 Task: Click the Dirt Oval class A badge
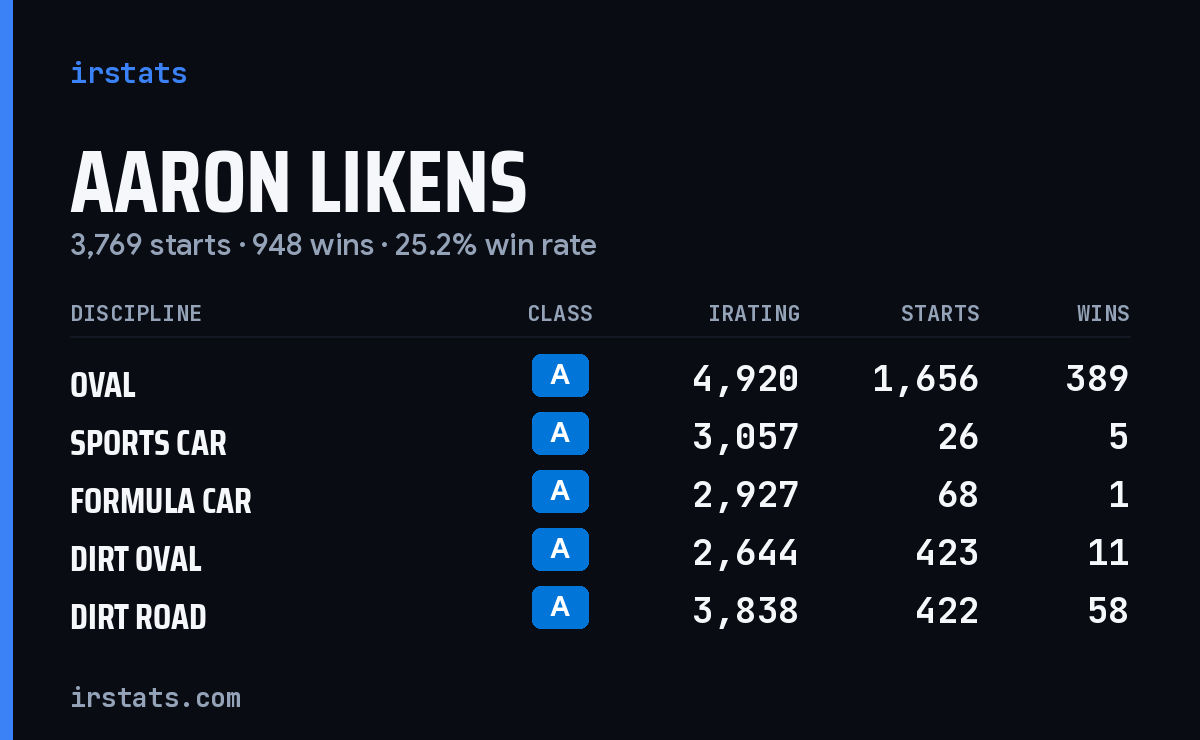(x=560, y=549)
